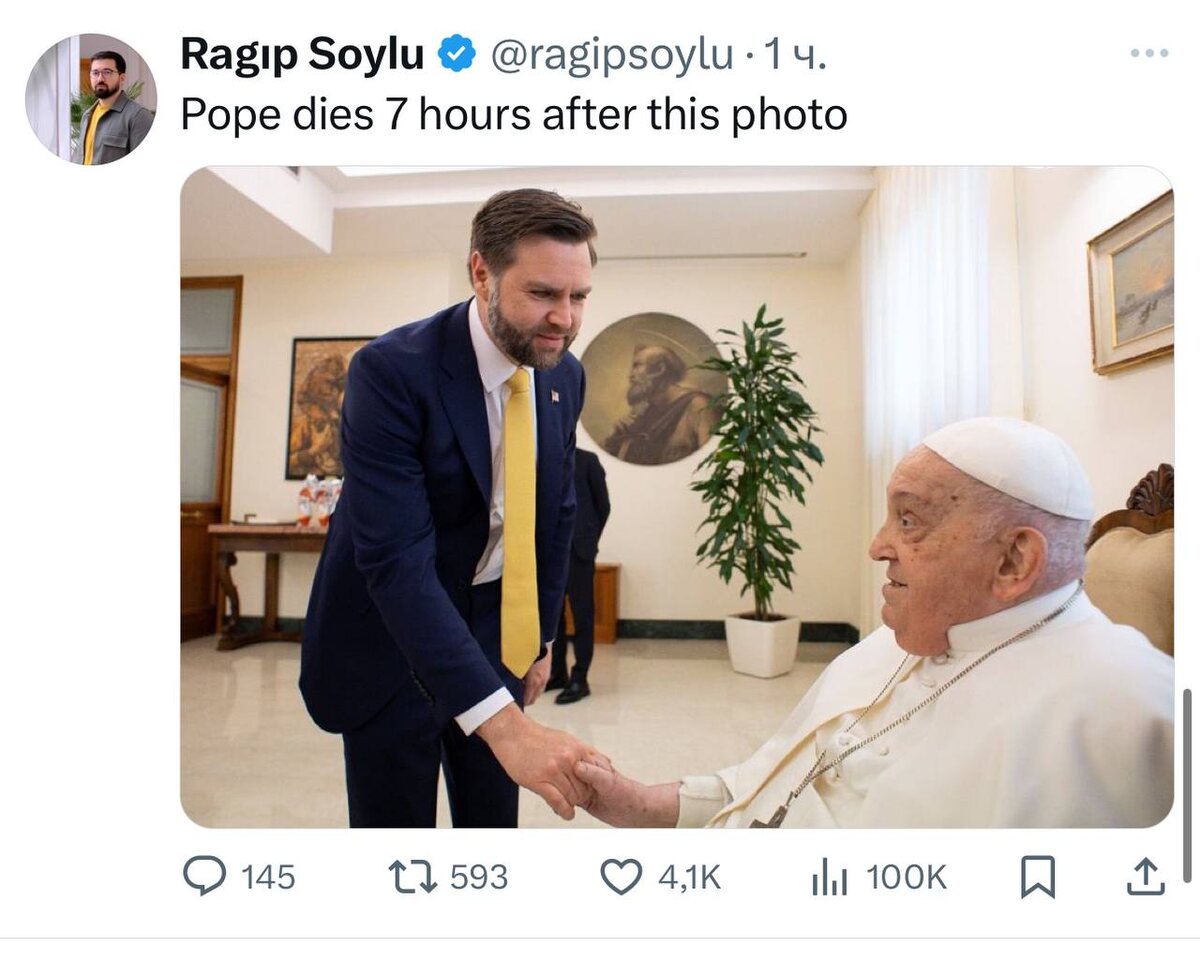Viewport: 1200px width, 962px height.
Task: Click the display name Ragıp Soylu
Action: click(x=302, y=55)
